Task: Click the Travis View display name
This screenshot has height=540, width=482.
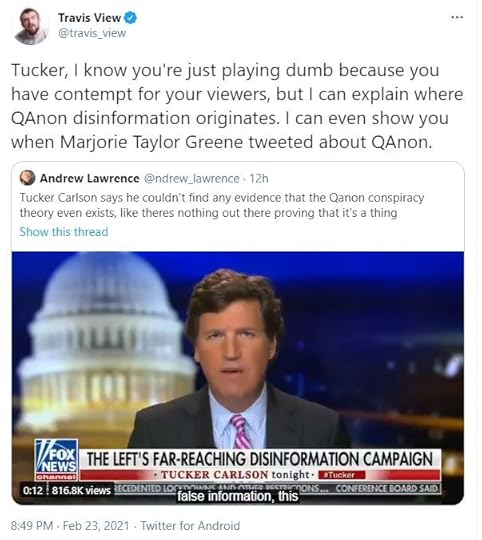Action: 89,18
